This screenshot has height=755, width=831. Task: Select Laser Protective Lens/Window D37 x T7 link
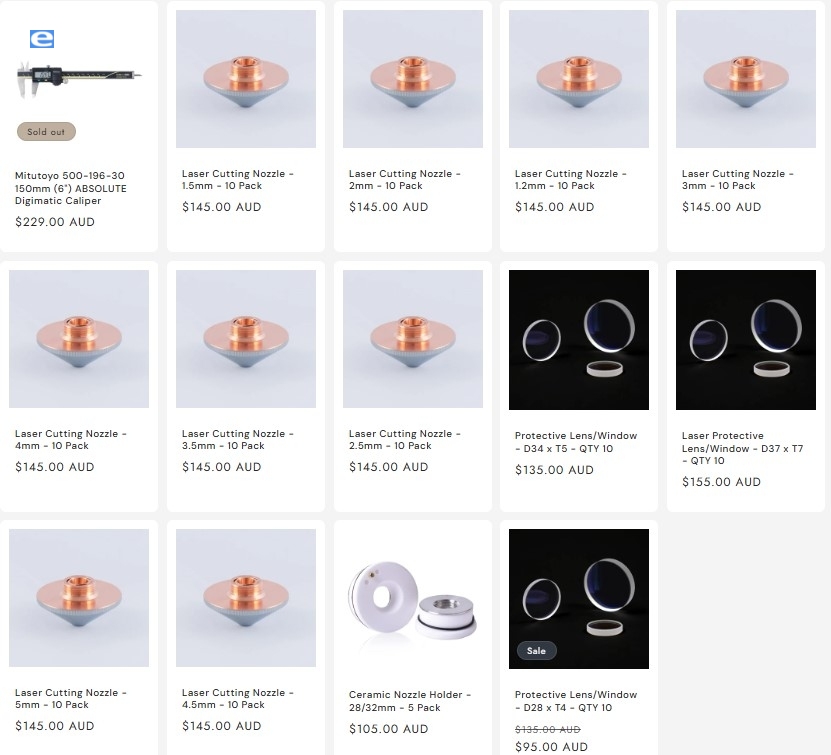click(x=742, y=448)
